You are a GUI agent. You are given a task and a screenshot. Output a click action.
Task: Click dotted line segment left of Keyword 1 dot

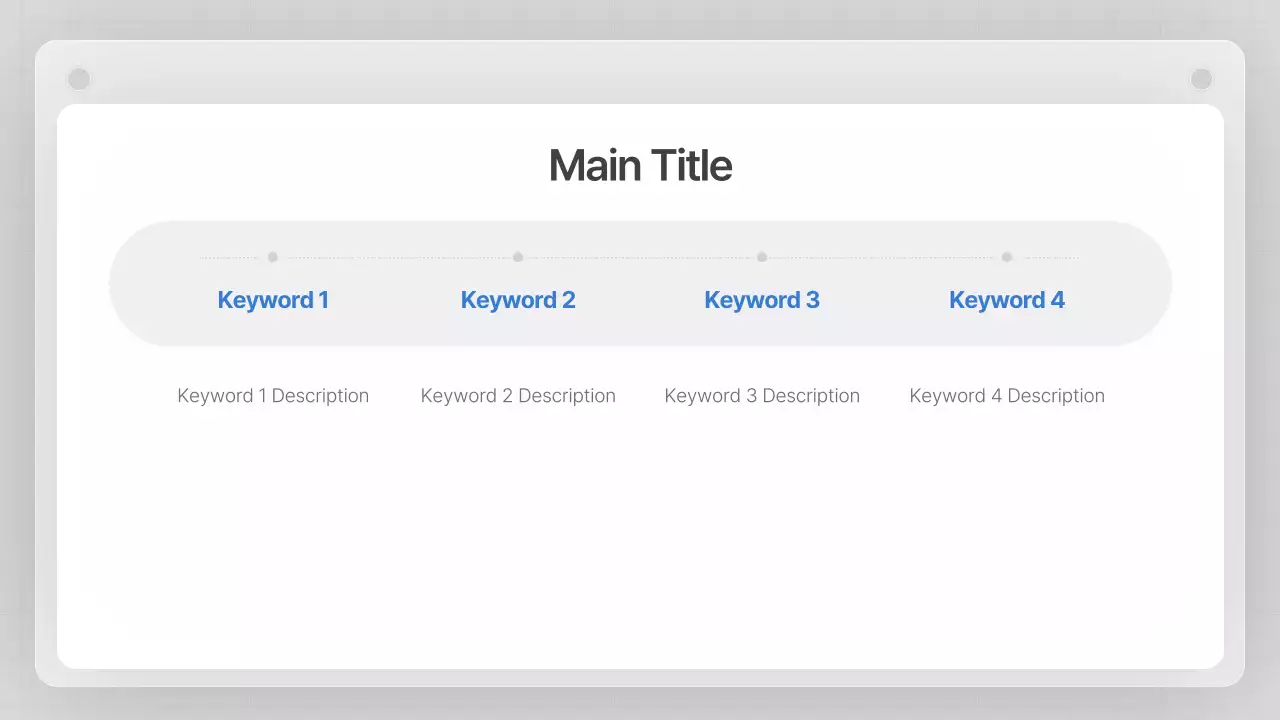click(x=230, y=258)
